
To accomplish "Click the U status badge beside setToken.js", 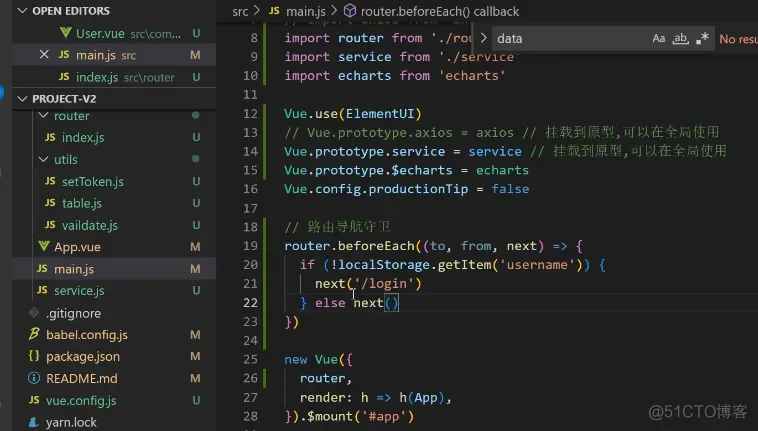I will pyautogui.click(x=196, y=181).
